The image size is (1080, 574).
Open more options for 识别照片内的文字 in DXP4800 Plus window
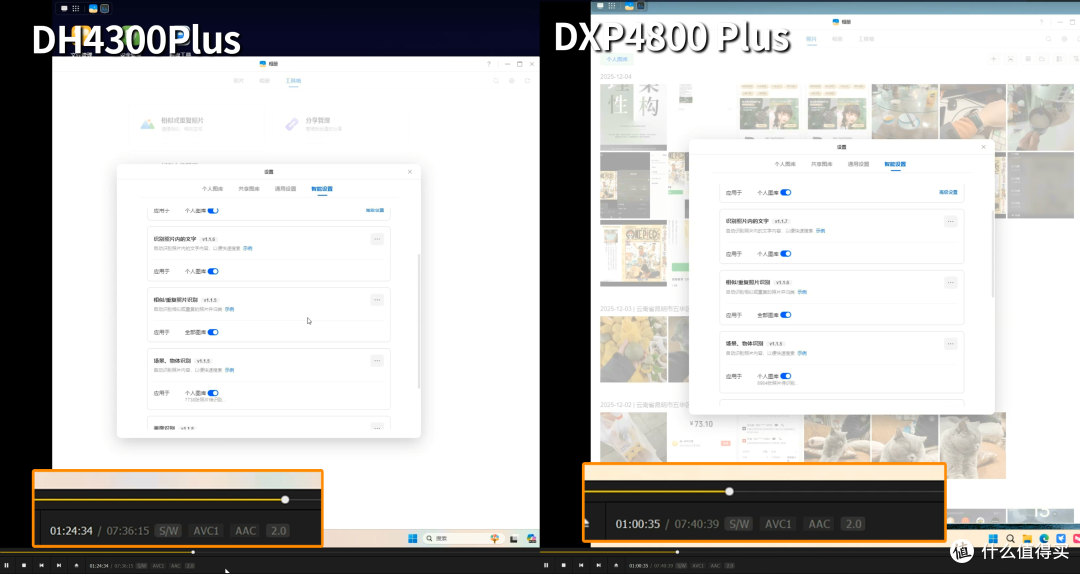point(951,222)
